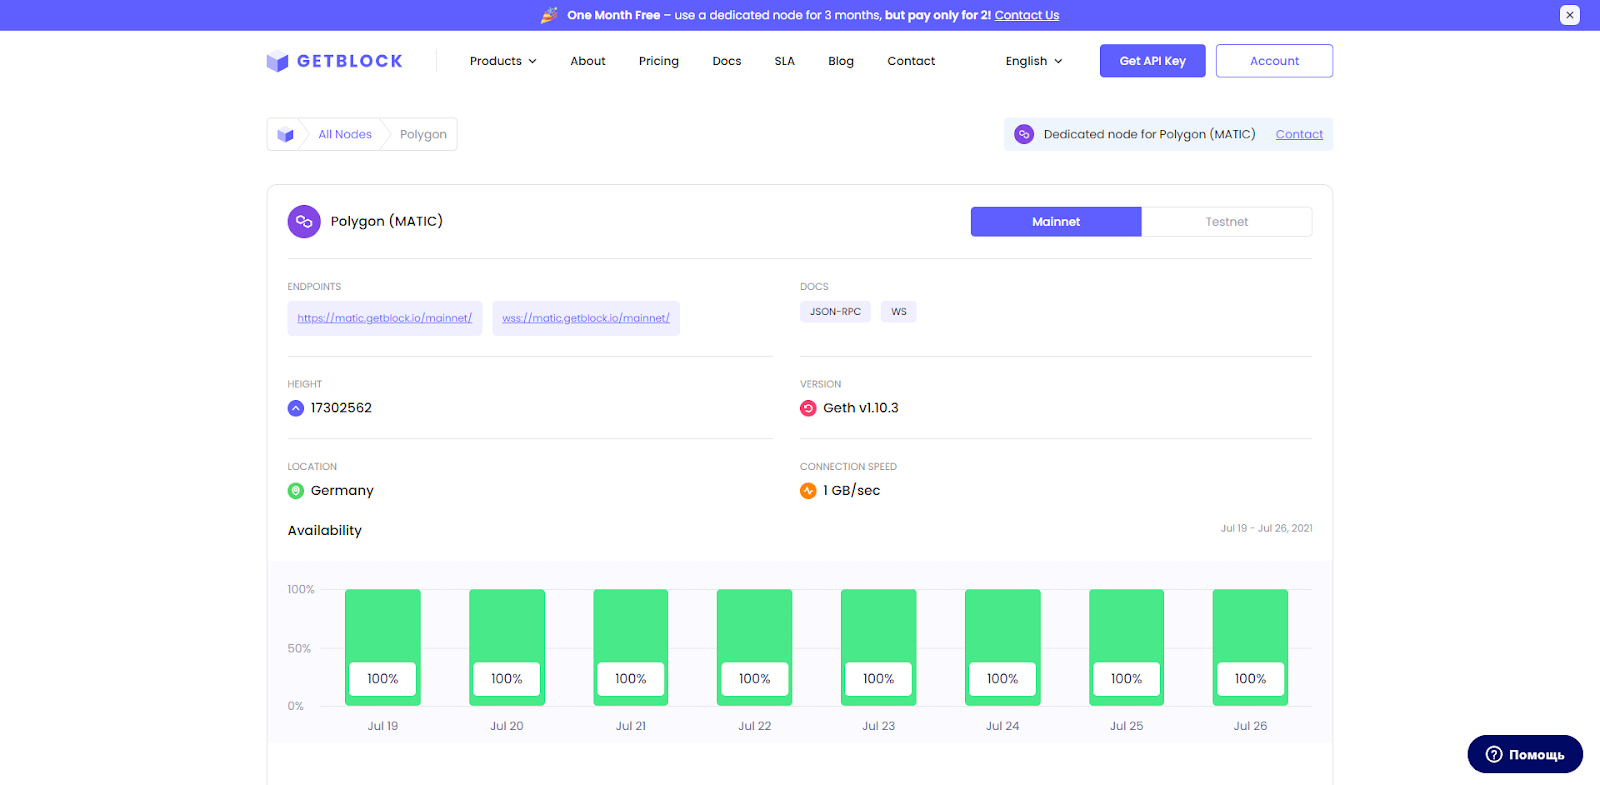The width and height of the screenshot is (1600, 785).
Task: Click the Polygon (MATIC) title text
Action: coord(387,221)
